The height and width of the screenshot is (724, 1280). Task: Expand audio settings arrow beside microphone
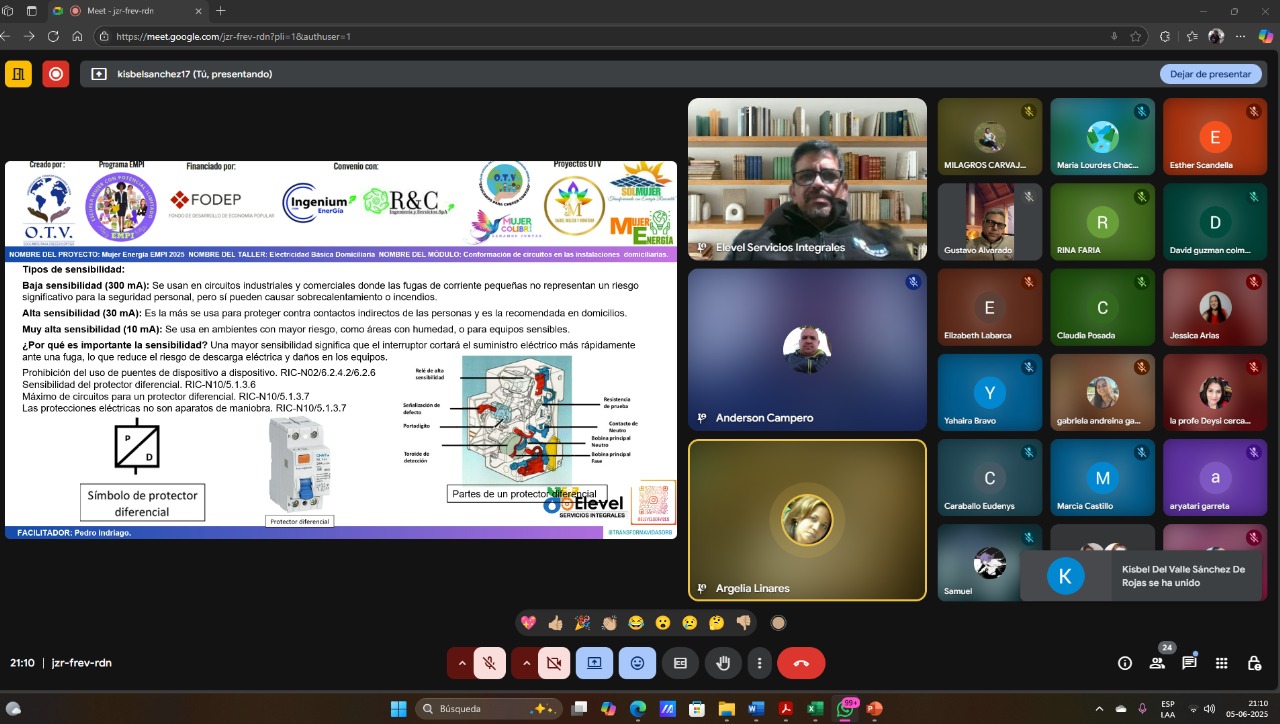461,663
